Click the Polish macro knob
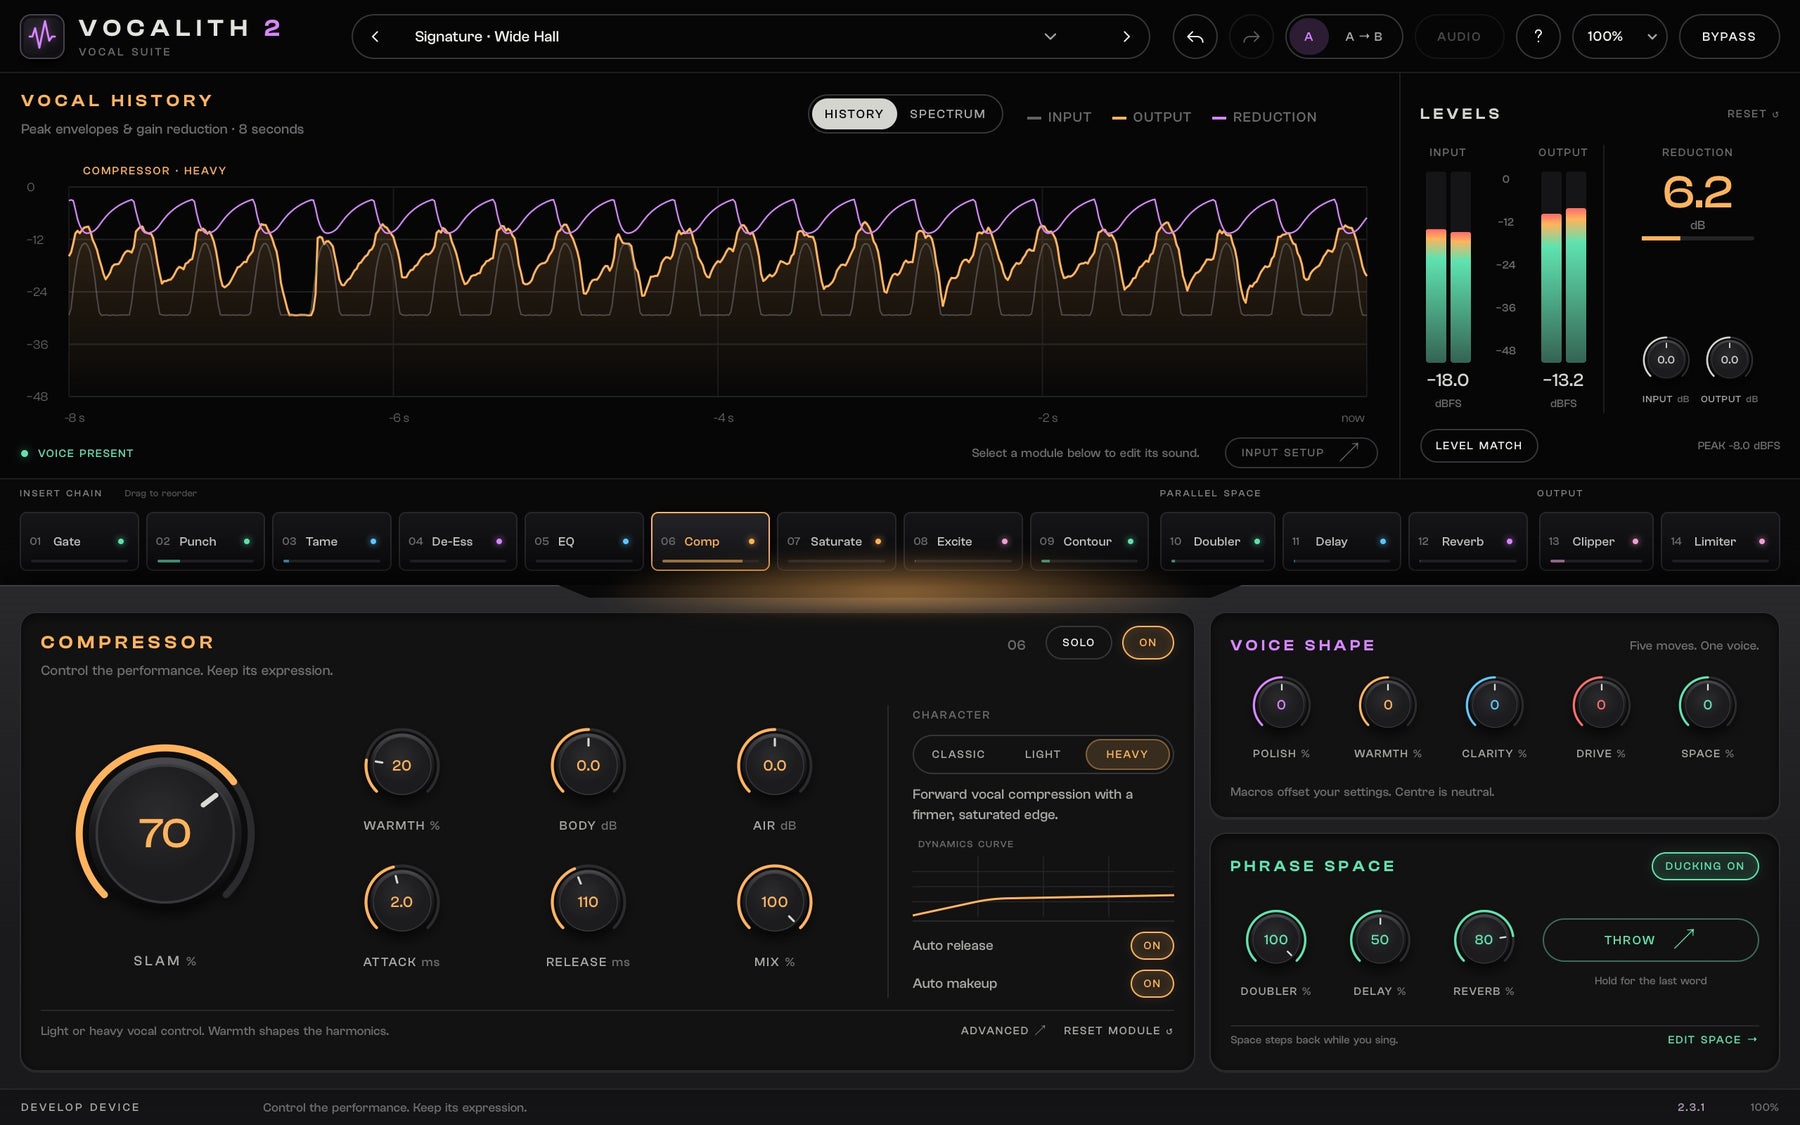 [x=1281, y=704]
